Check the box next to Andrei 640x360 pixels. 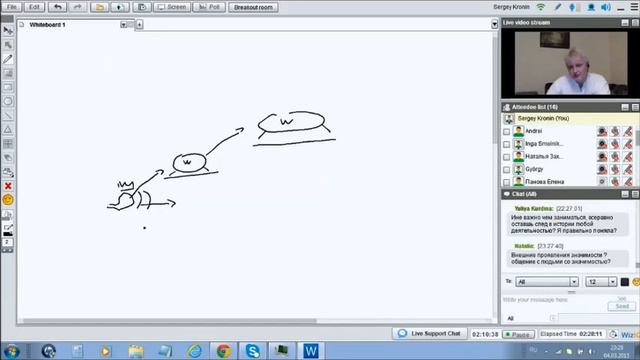click(507, 131)
